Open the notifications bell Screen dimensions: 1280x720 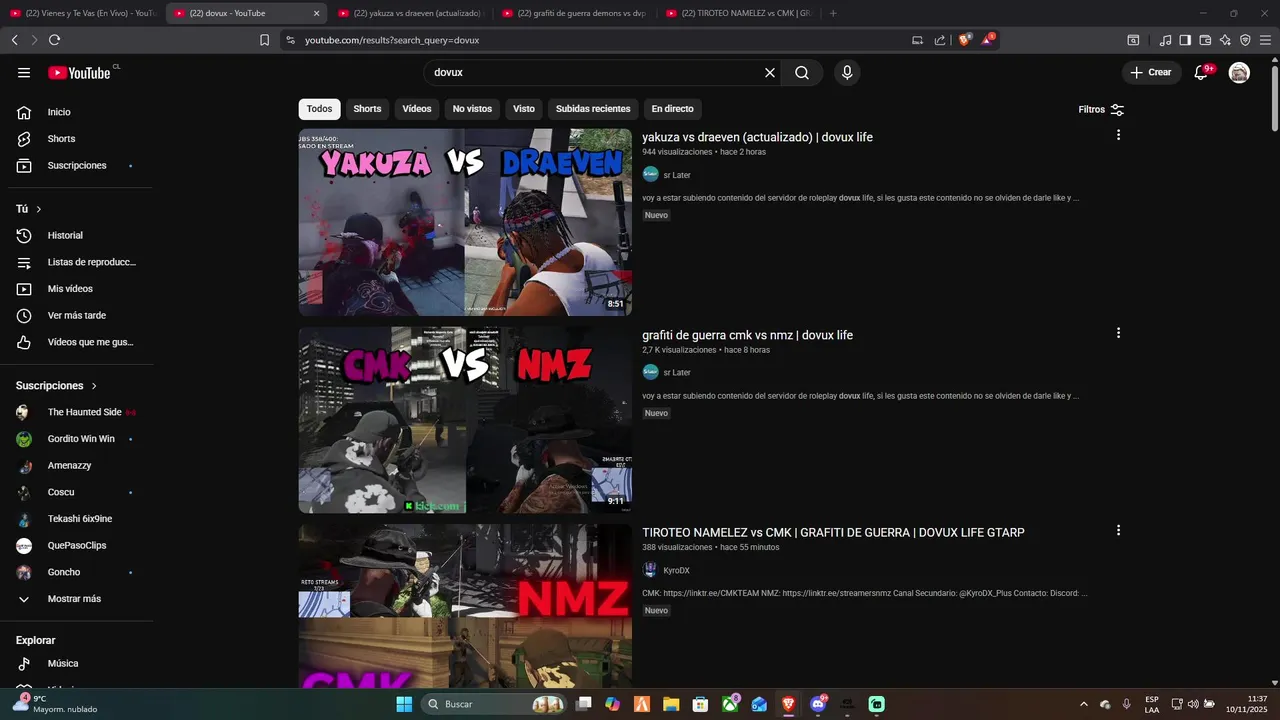point(1201,73)
